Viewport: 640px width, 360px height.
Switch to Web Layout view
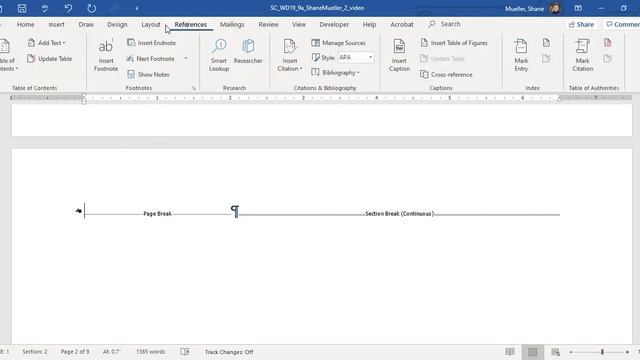tap(555, 352)
